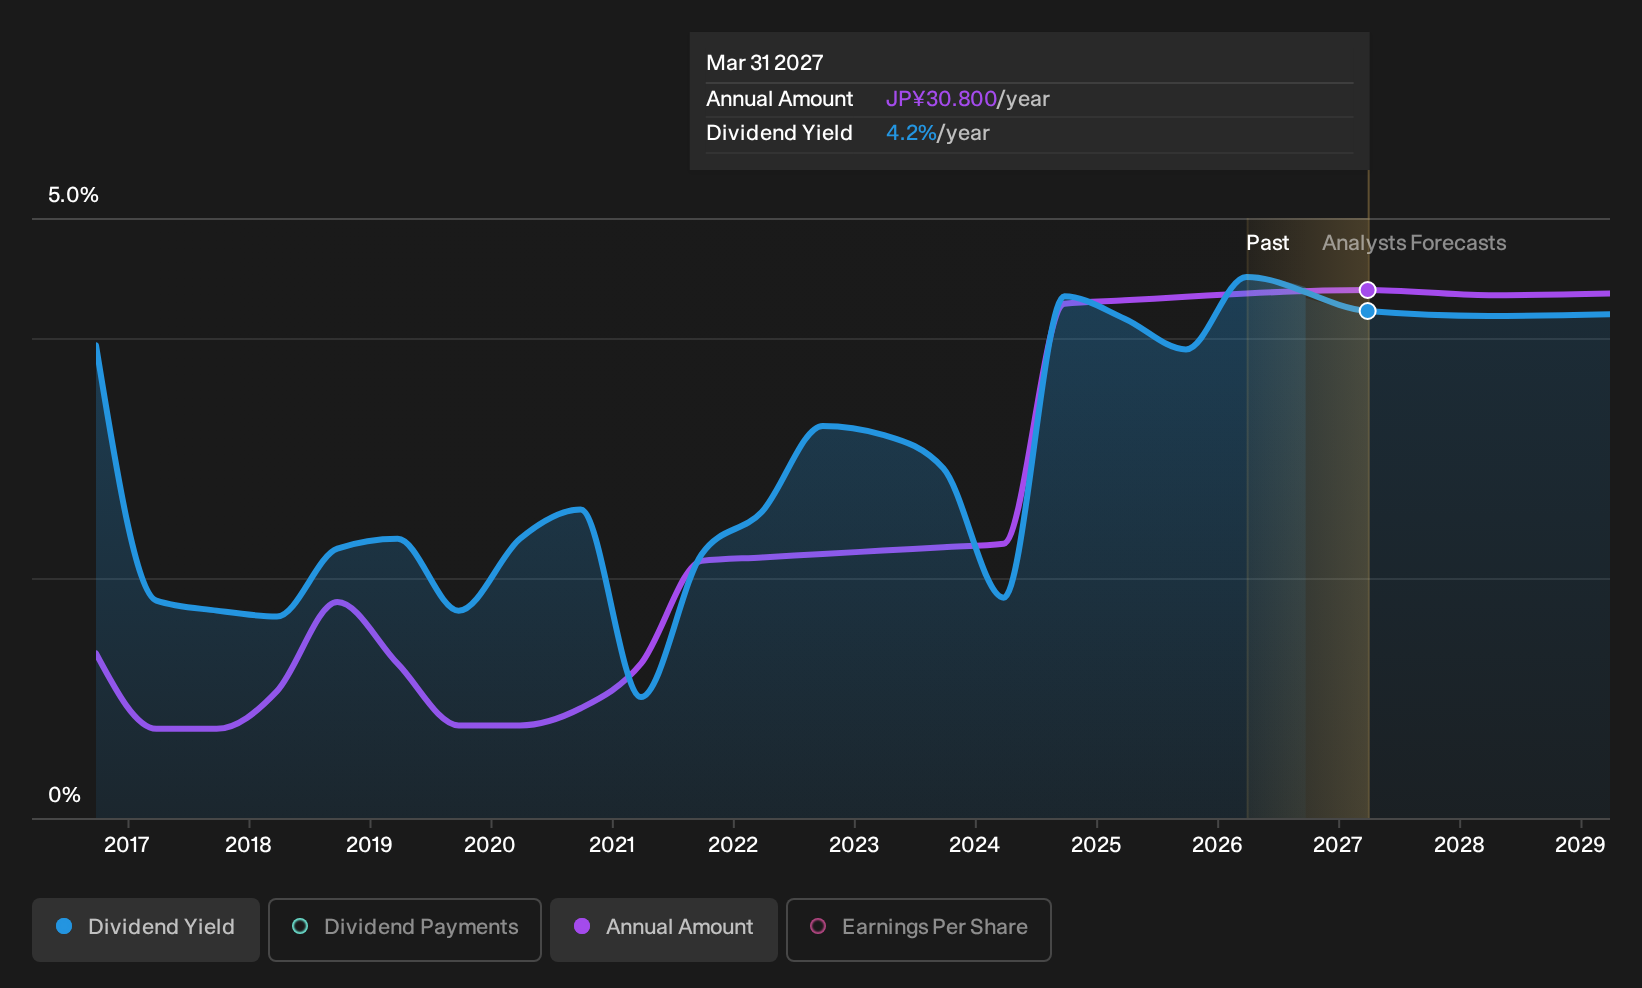Image resolution: width=1642 pixels, height=988 pixels.
Task: Click the 4.2% dividend yield value
Action: coord(911,133)
